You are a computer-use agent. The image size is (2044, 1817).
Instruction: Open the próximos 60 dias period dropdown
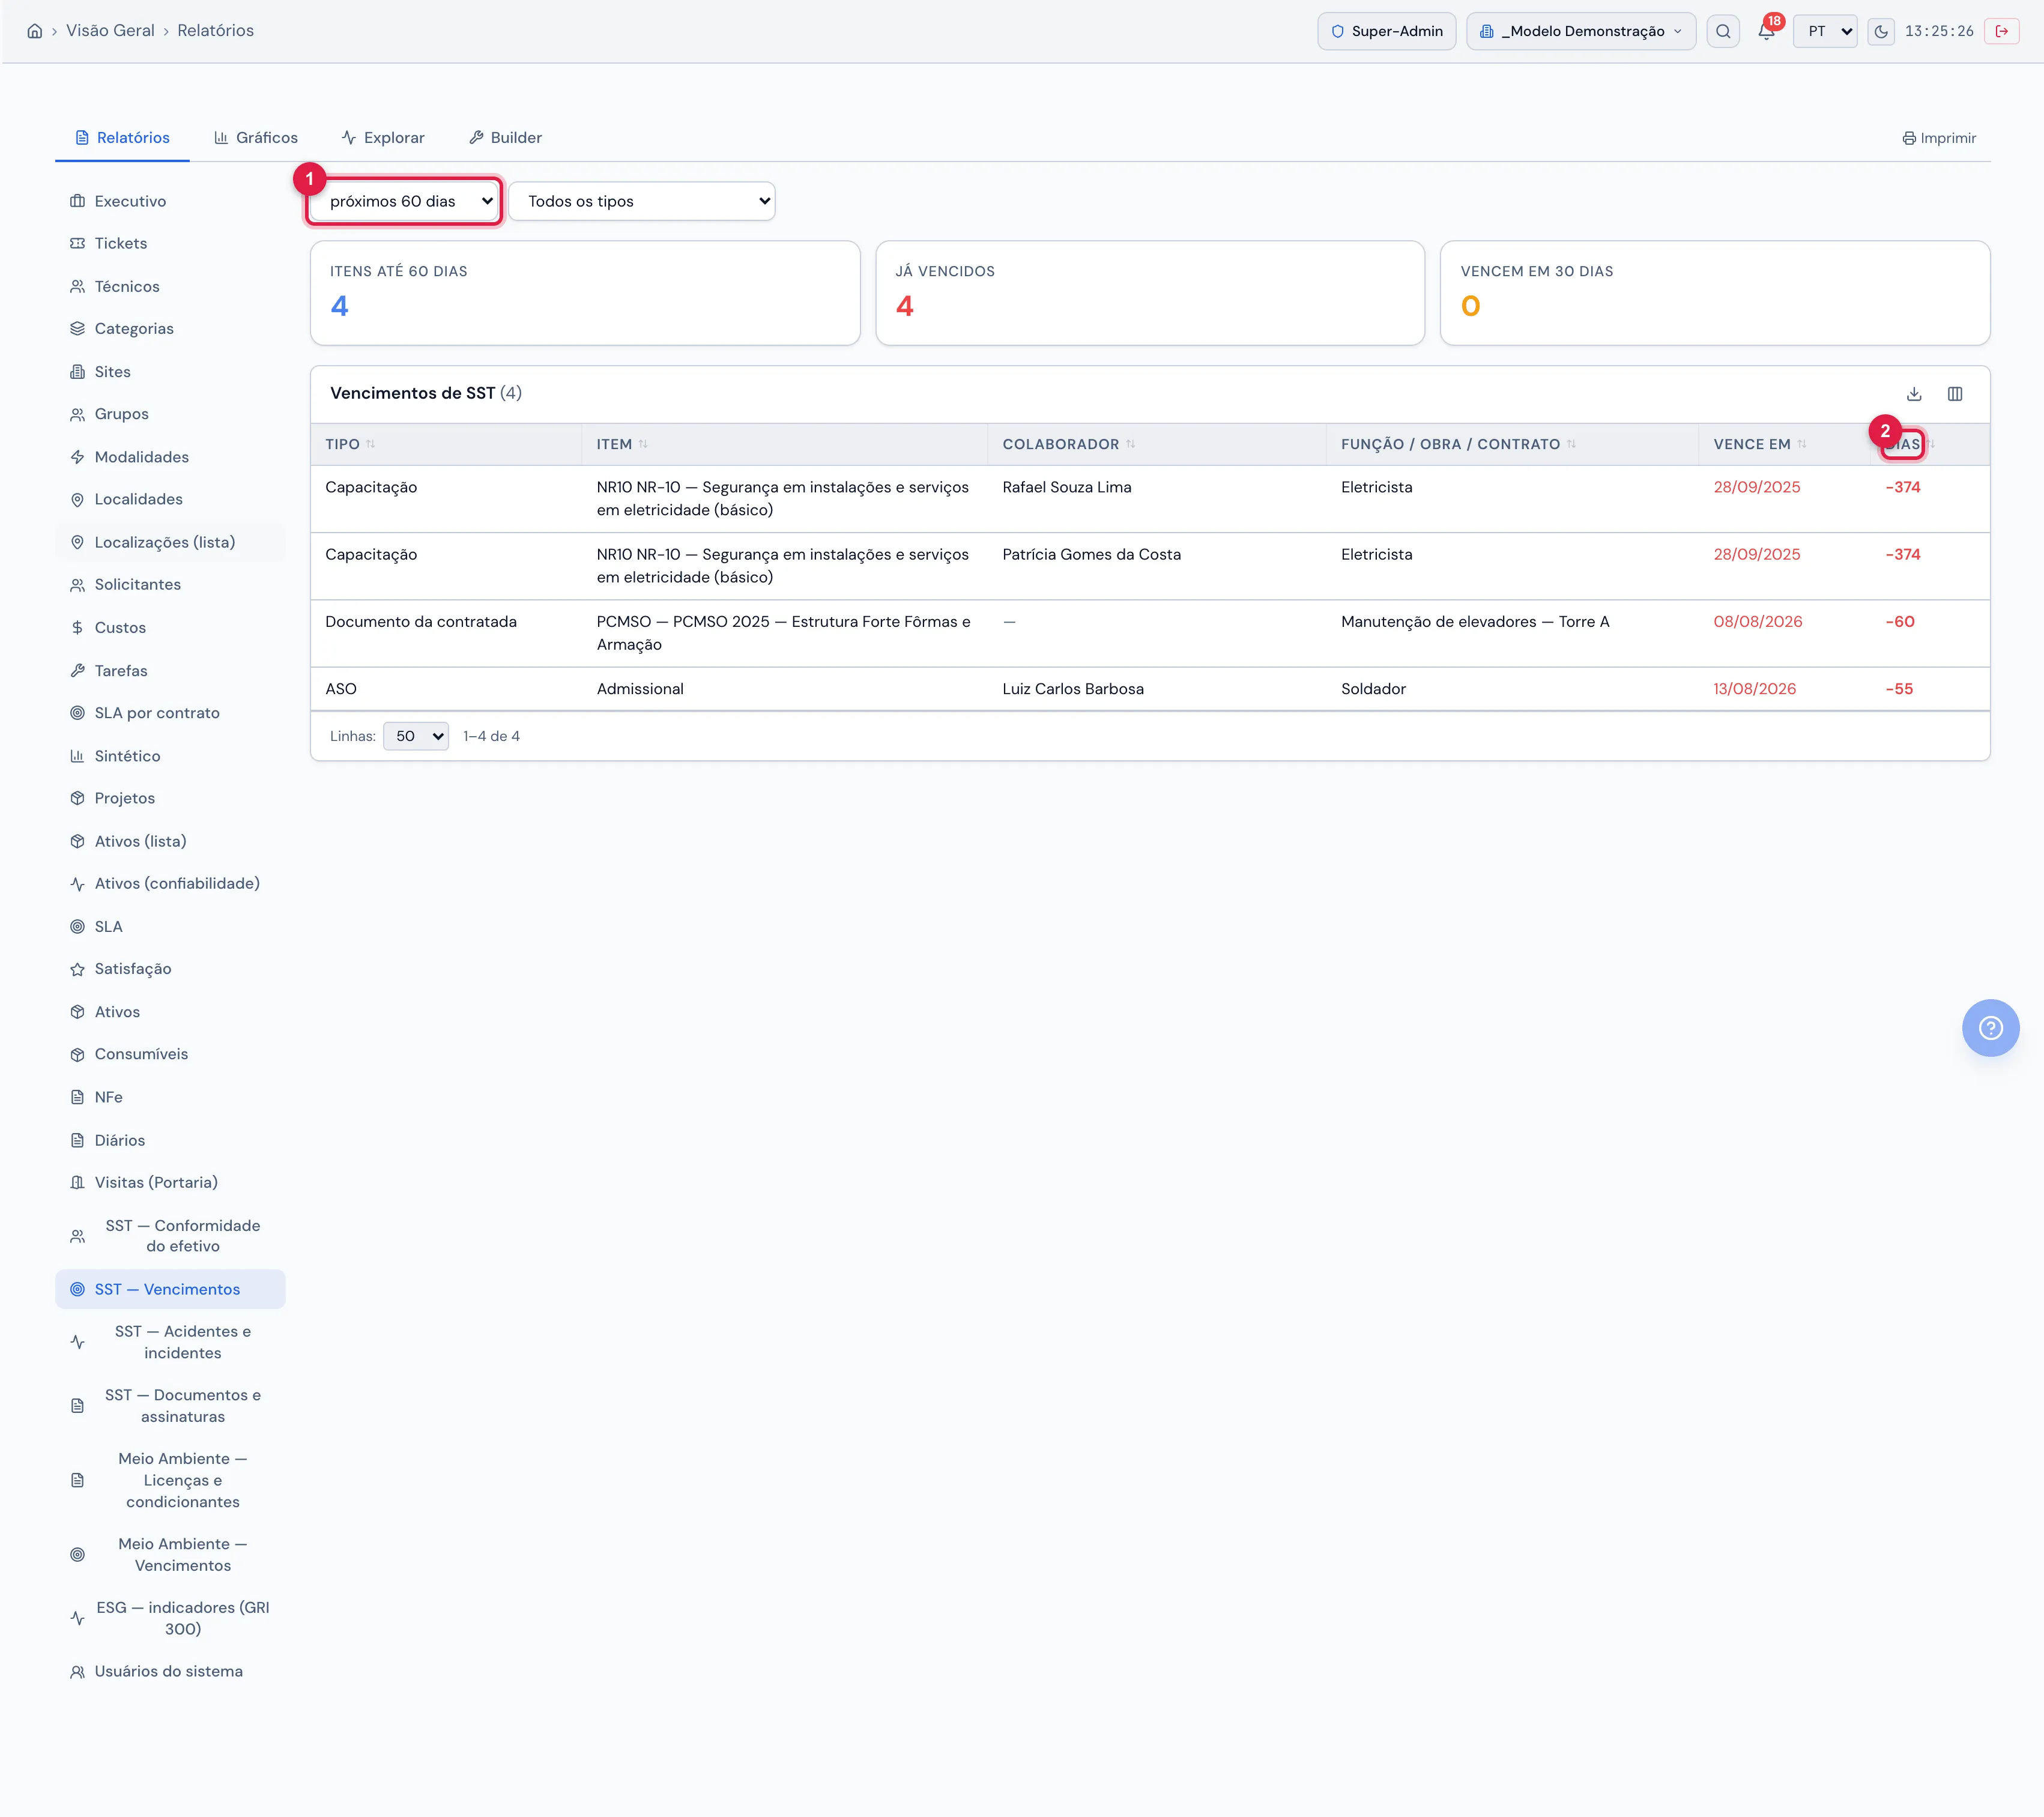point(404,201)
